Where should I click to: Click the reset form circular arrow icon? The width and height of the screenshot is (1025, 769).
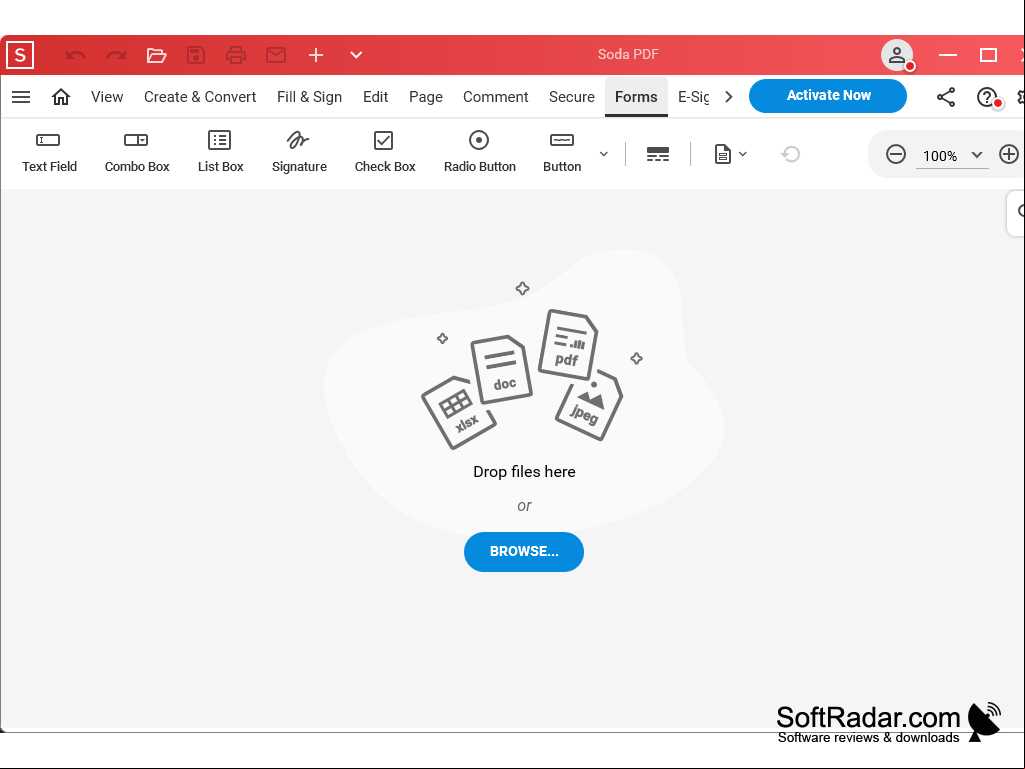[790, 154]
